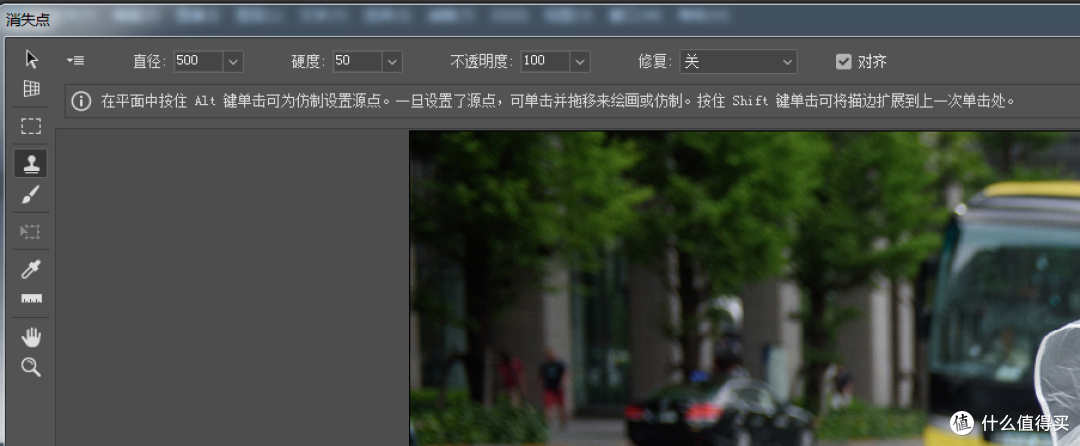This screenshot has width=1080, height=446.
Task: Open the 不透明度 opacity dropdown arrow
Action: point(580,61)
